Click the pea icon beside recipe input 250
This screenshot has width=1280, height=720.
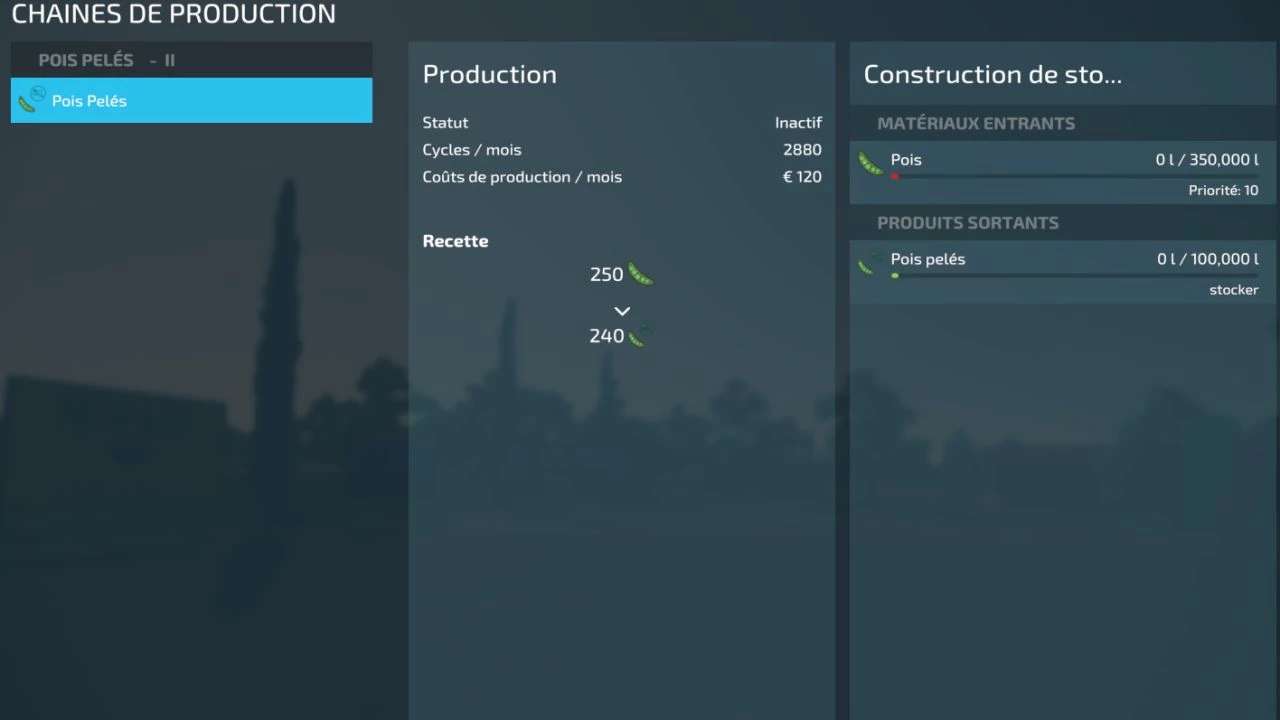click(640, 274)
